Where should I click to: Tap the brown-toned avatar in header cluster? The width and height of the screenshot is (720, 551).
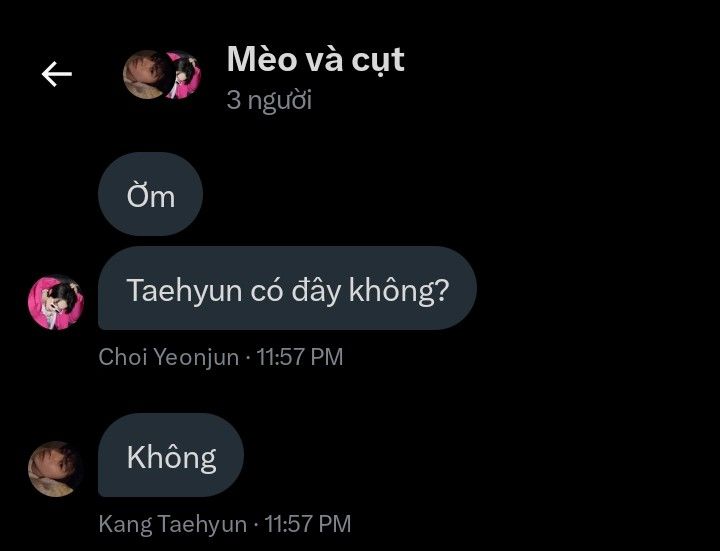click(147, 74)
